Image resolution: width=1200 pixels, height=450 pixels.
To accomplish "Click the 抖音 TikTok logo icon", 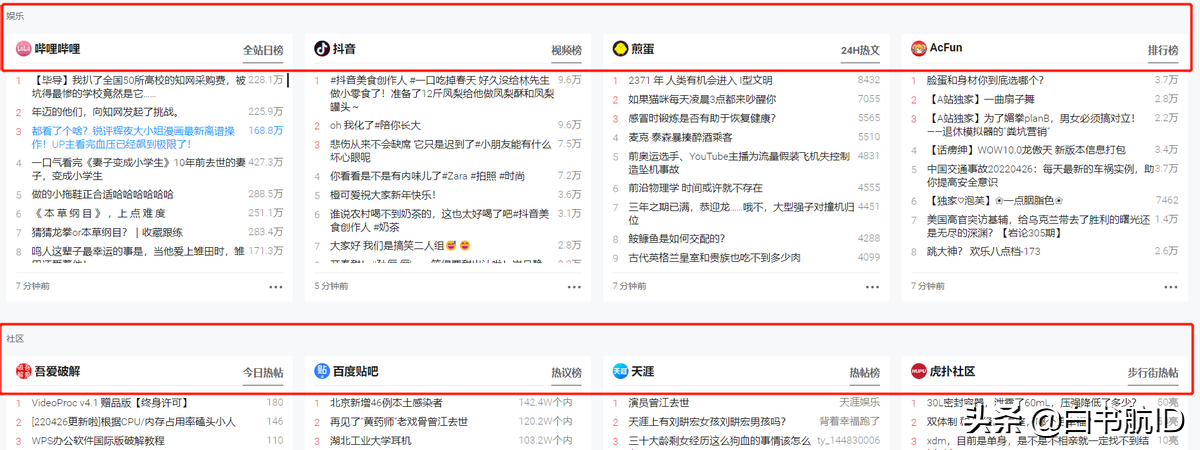I will (x=323, y=48).
